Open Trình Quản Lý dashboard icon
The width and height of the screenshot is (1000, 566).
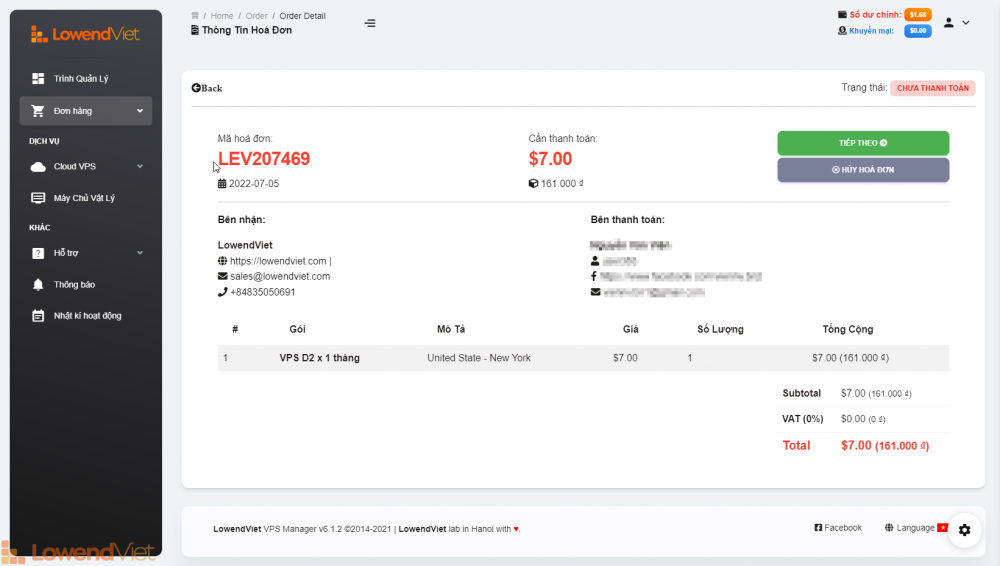tap(38, 78)
